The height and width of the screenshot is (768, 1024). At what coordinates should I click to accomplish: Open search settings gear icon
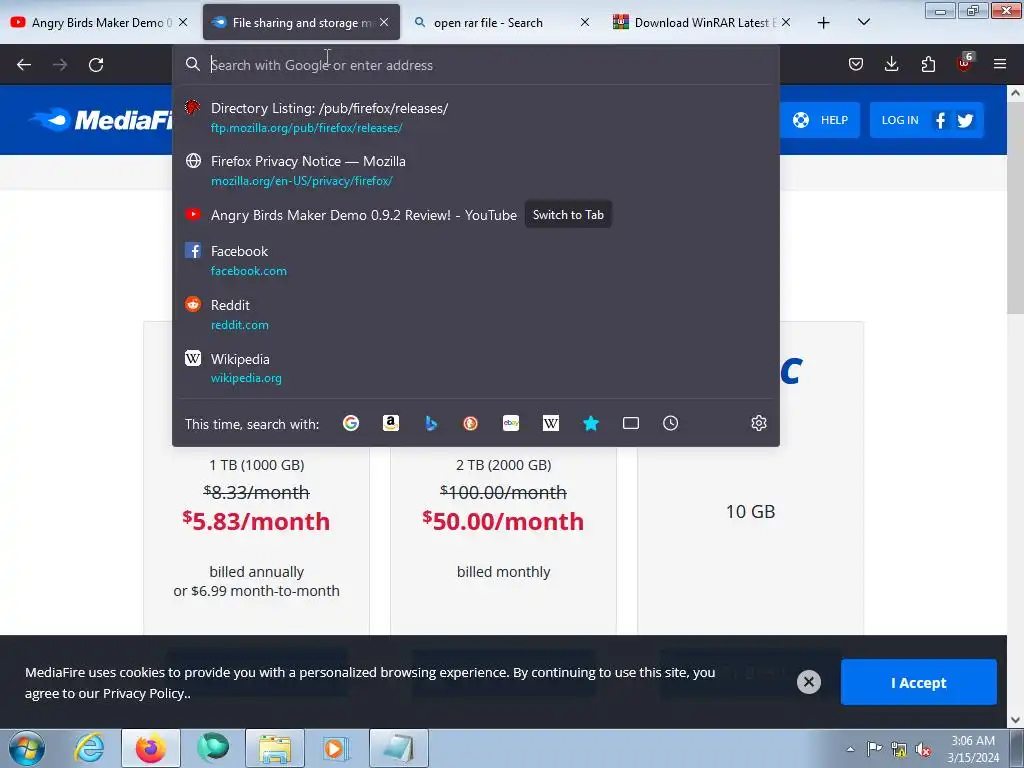[759, 423]
